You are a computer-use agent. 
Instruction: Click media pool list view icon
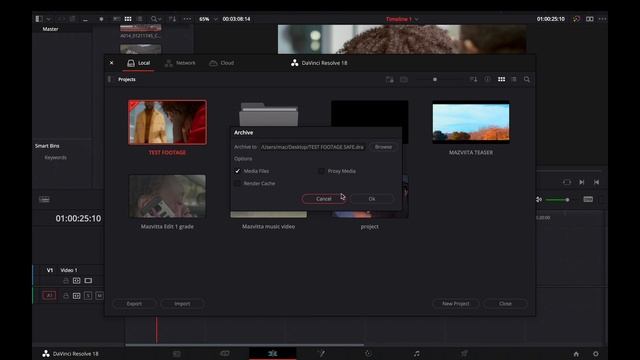coord(140,19)
